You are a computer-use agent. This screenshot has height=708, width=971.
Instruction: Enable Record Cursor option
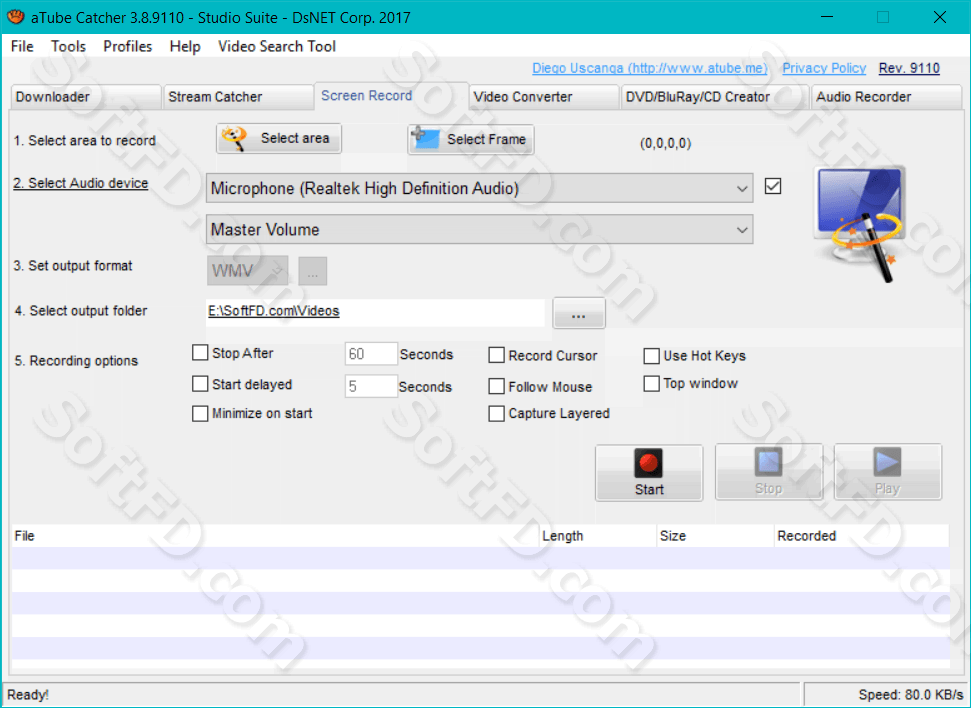tap(496, 356)
